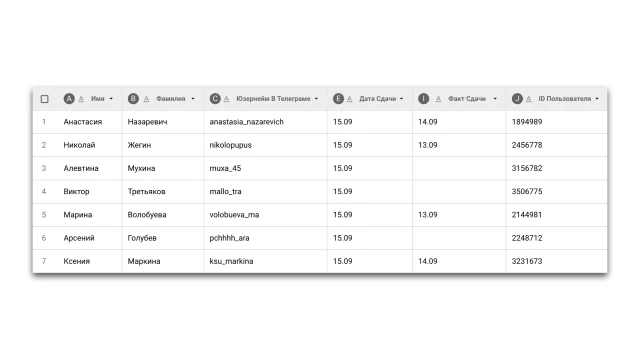Click the column C letter badge
The width and height of the screenshot is (640, 360).
[215, 99]
